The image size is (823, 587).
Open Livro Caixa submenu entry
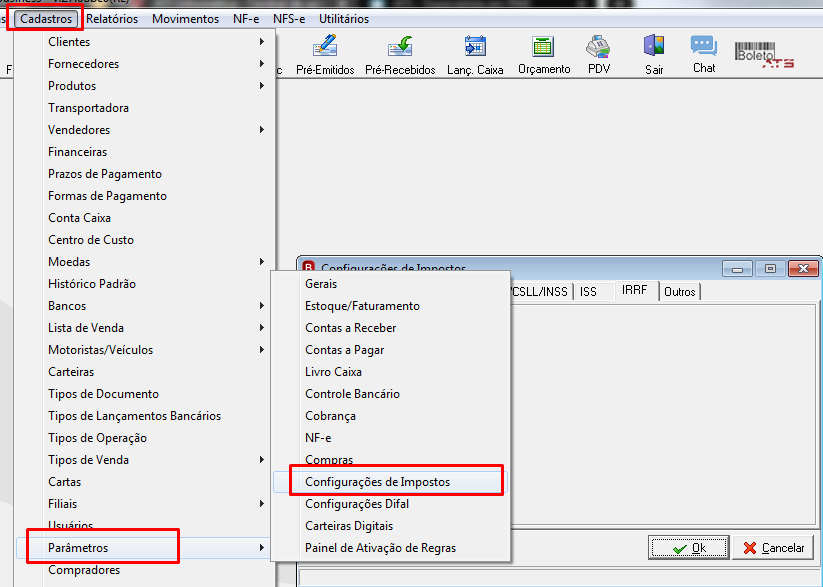[391, 372]
